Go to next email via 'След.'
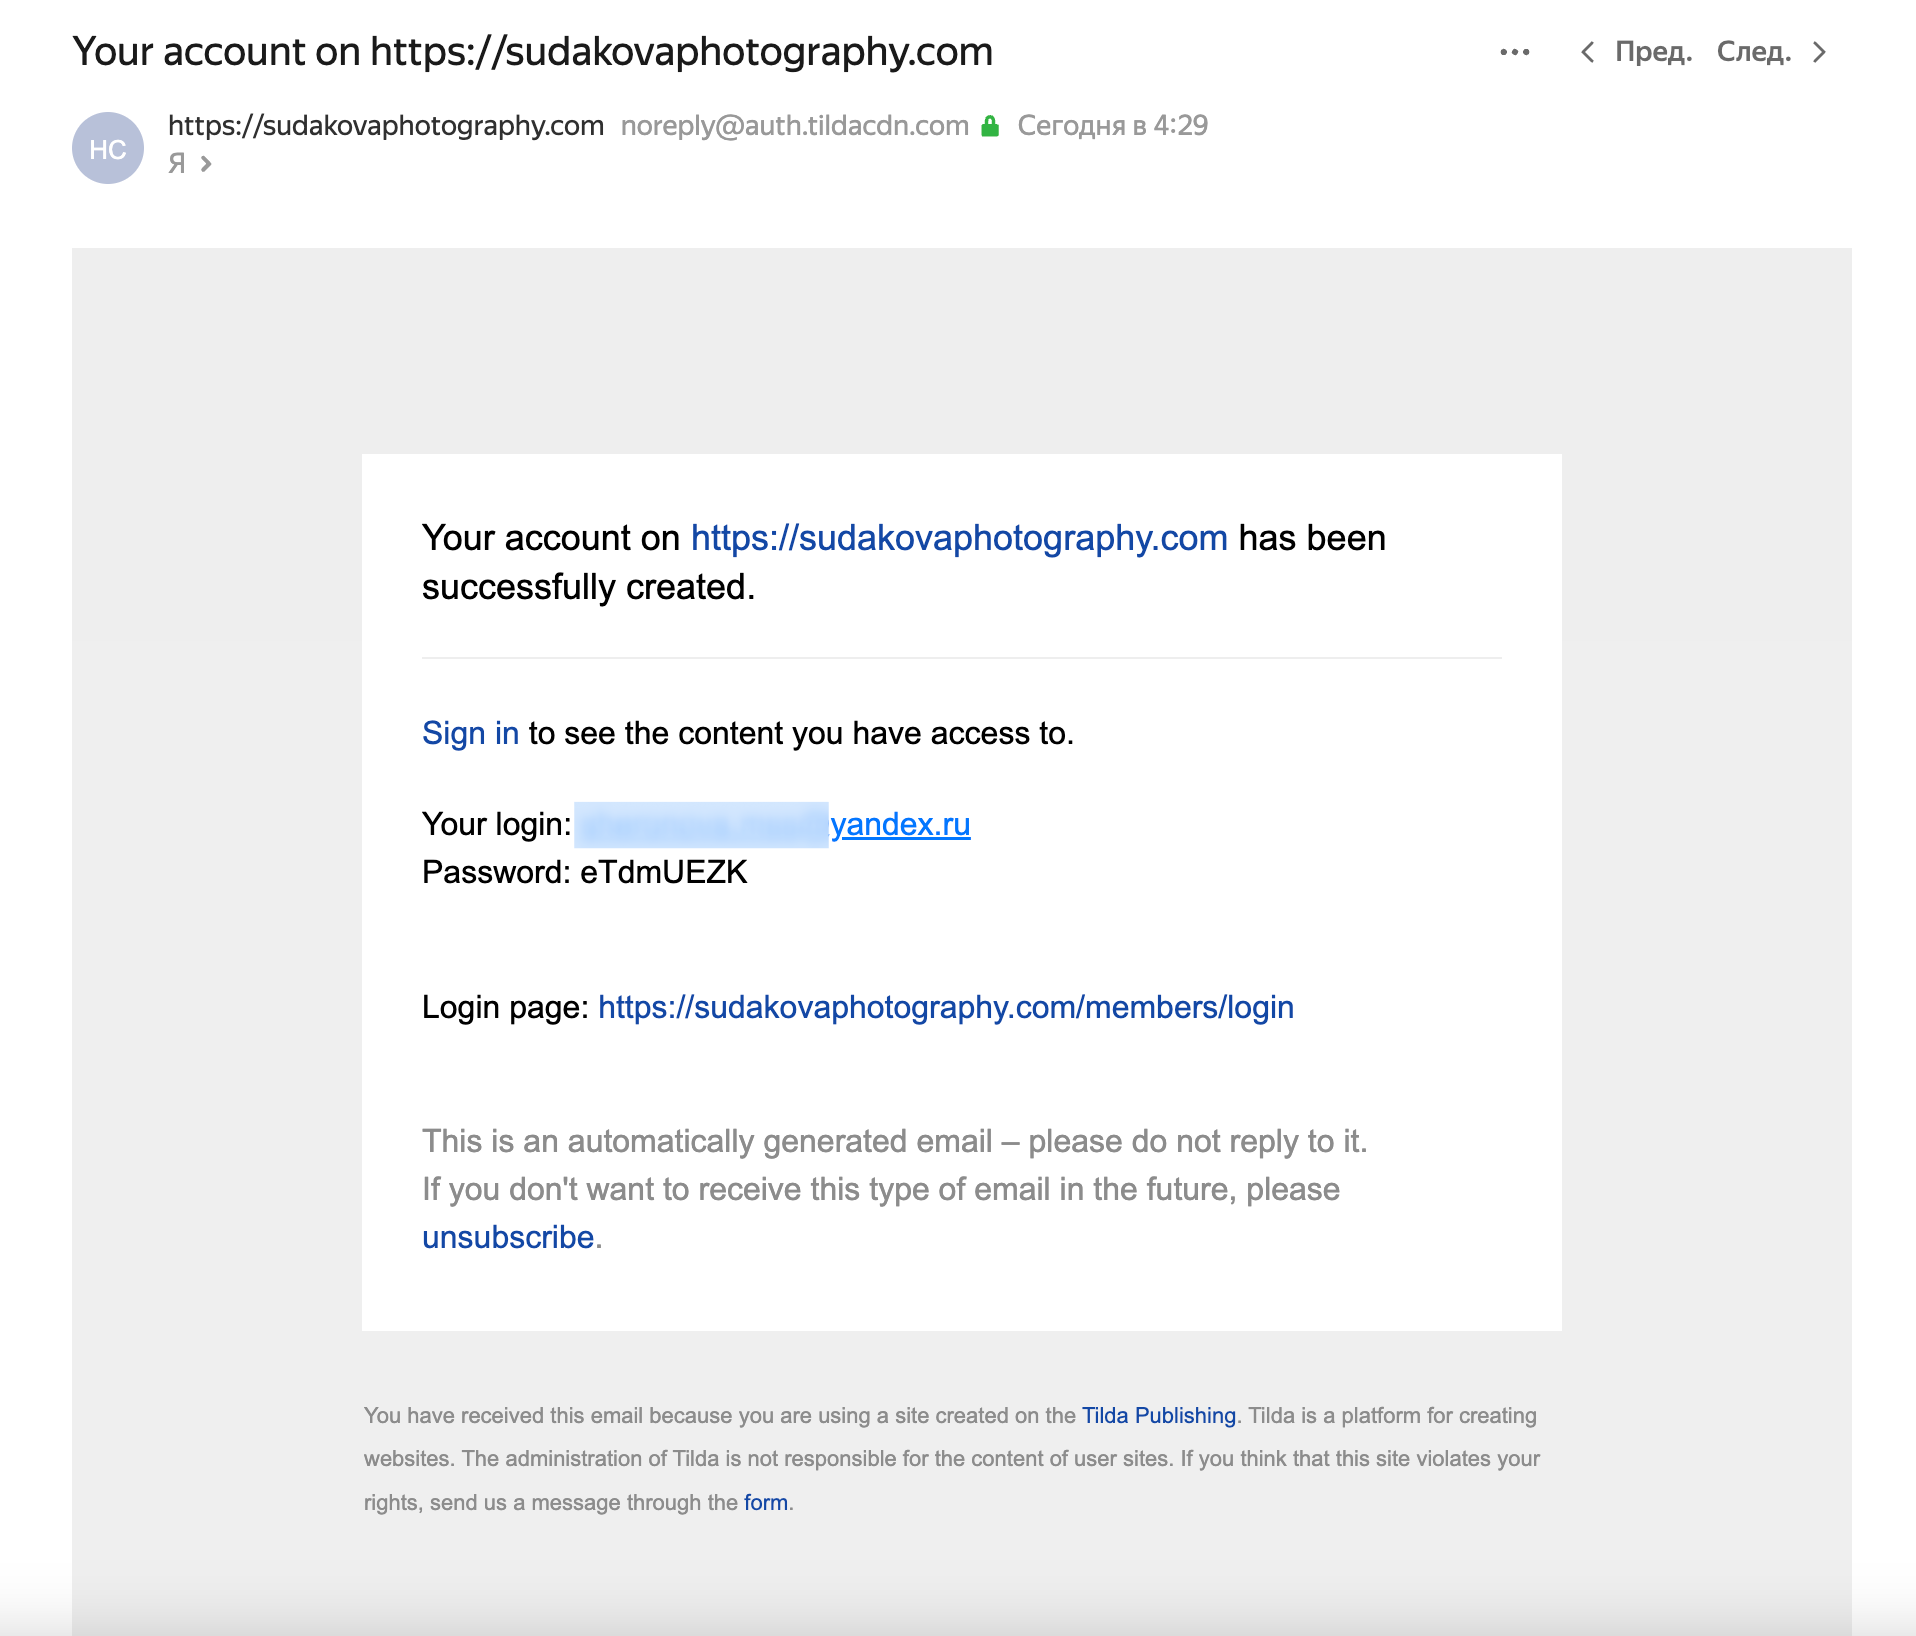 (x=1753, y=52)
